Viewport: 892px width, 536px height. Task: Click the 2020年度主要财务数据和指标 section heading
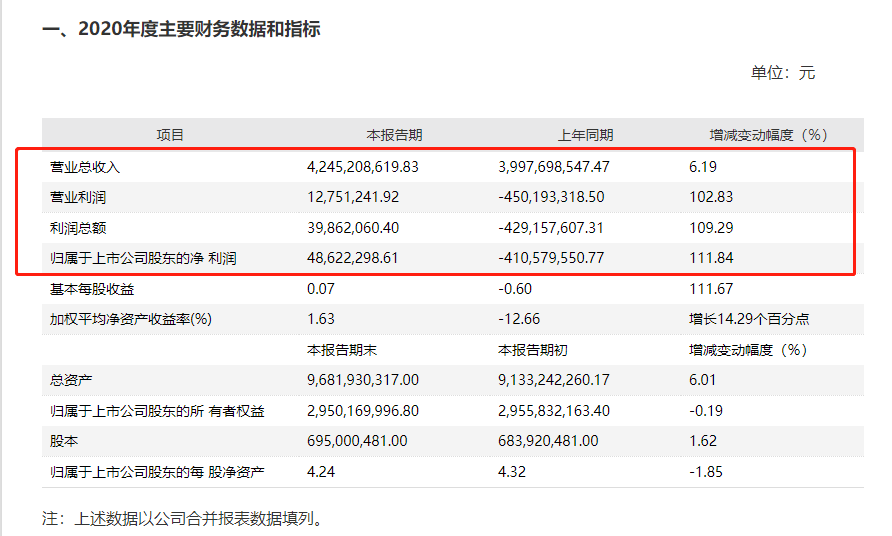tap(181, 29)
